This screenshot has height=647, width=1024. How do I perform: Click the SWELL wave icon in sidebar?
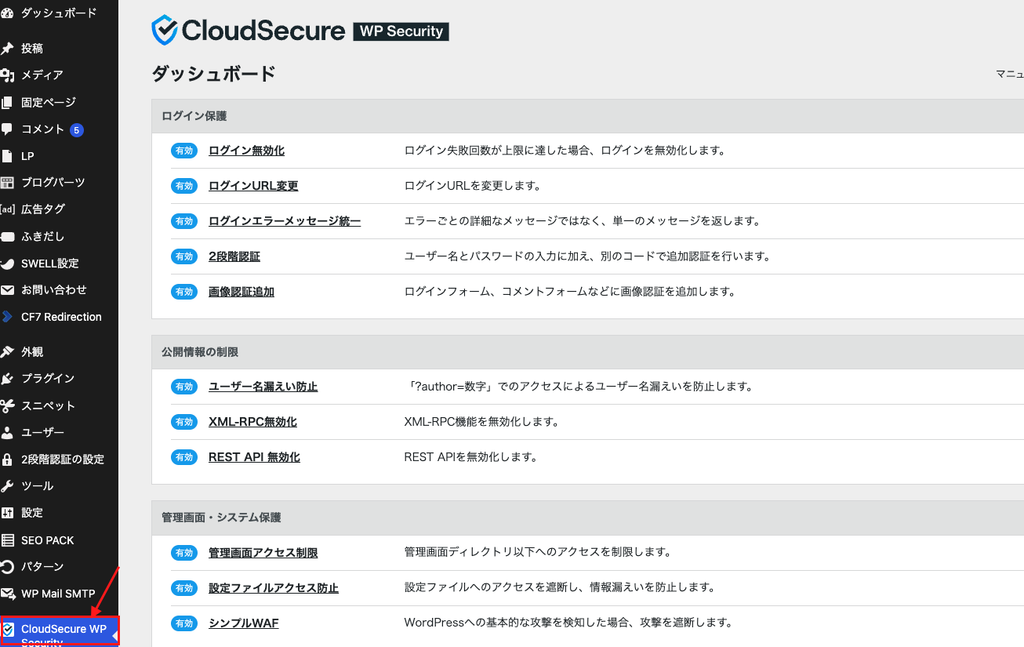pos(7,264)
